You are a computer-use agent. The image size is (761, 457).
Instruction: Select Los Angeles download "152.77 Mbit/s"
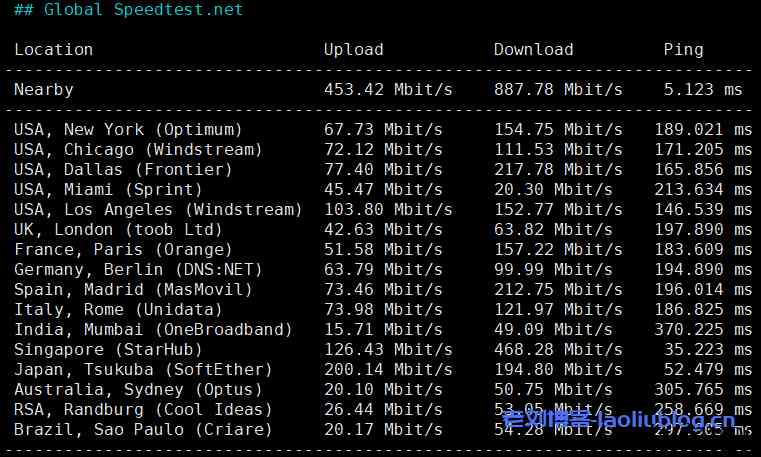tap(558, 210)
